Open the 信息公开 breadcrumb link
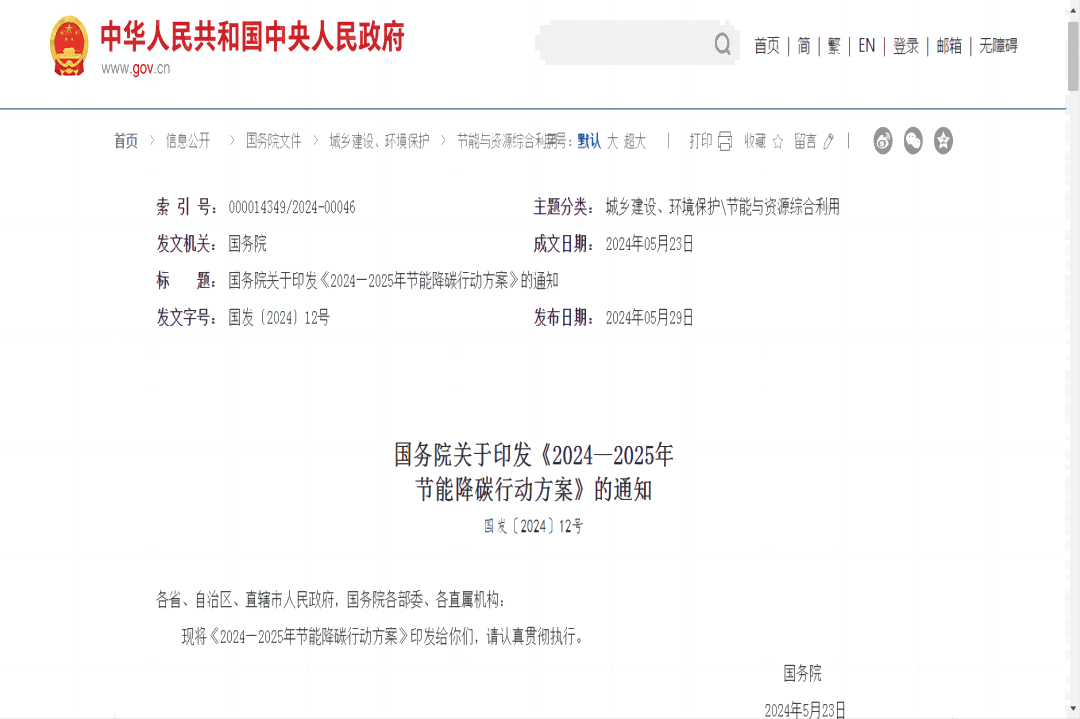 pyautogui.click(x=187, y=141)
